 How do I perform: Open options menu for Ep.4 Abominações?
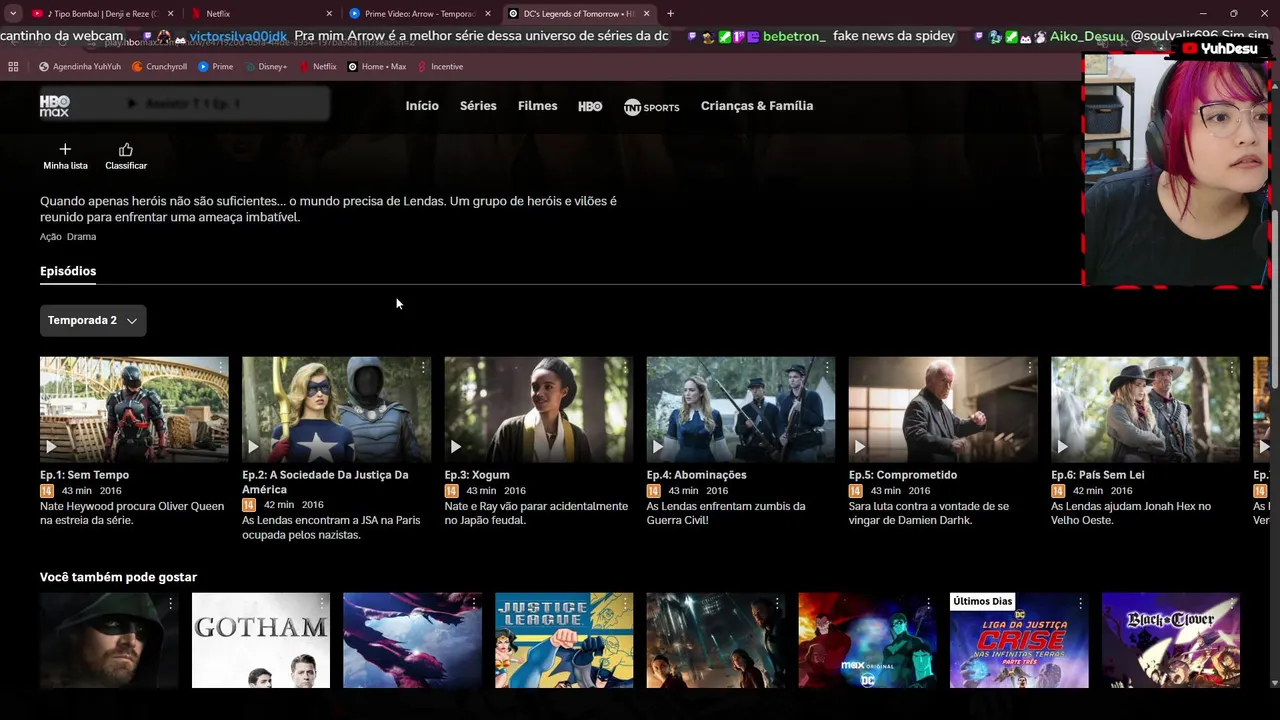point(827,368)
